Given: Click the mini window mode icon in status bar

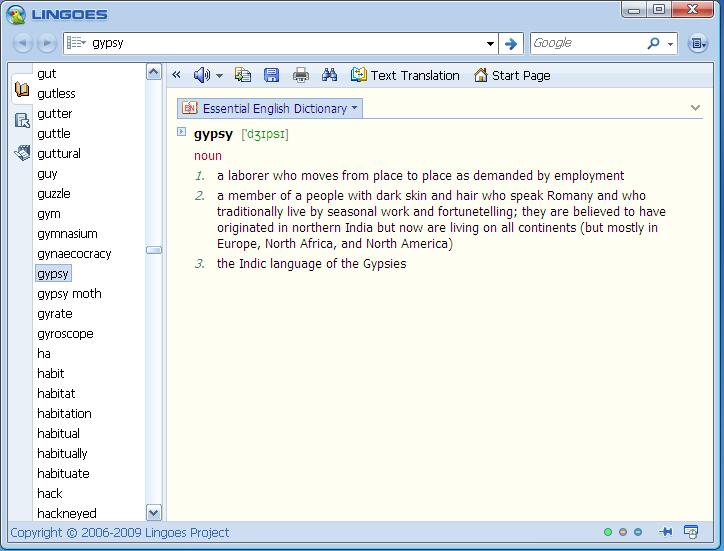Looking at the screenshot, I should tap(691, 532).
